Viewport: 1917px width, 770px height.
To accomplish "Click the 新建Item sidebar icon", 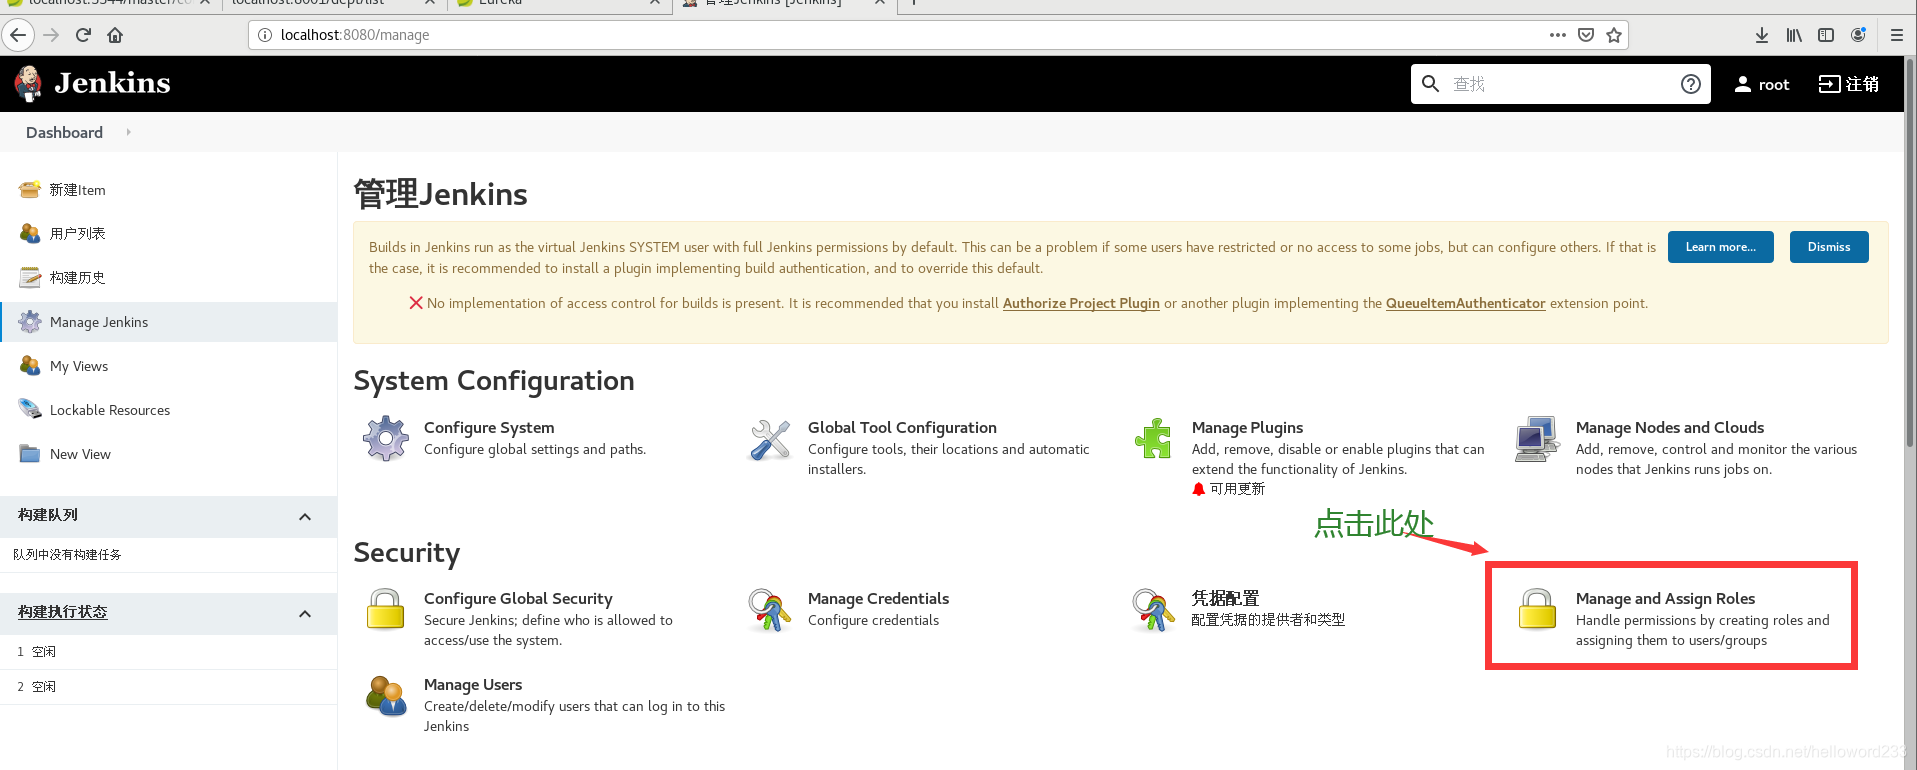I will (30, 189).
